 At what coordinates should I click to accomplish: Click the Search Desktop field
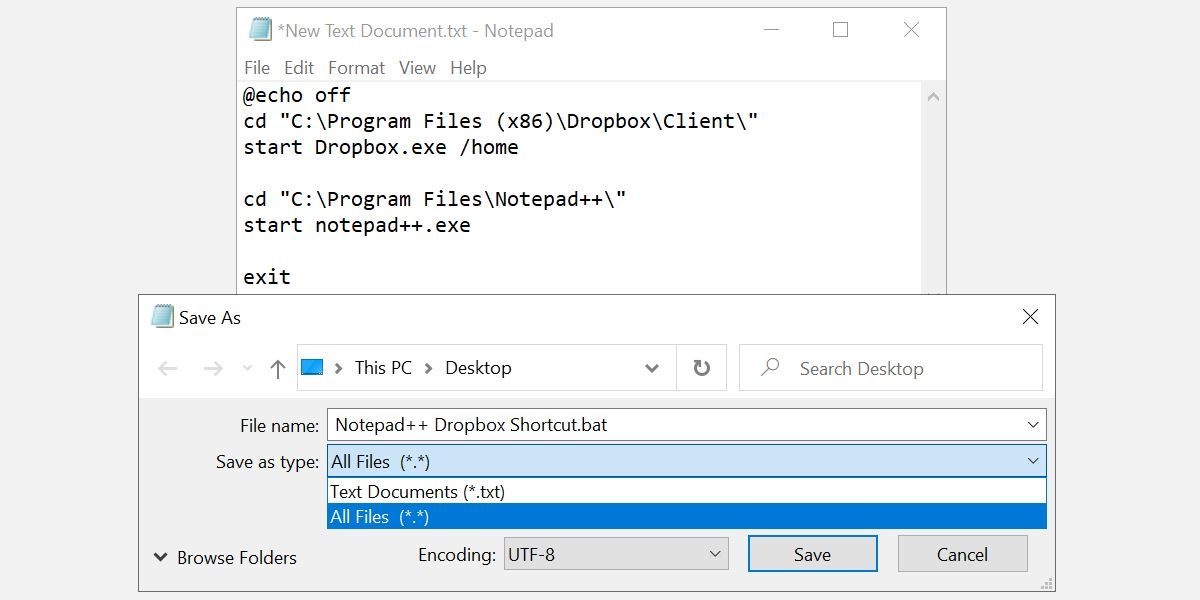pos(900,369)
